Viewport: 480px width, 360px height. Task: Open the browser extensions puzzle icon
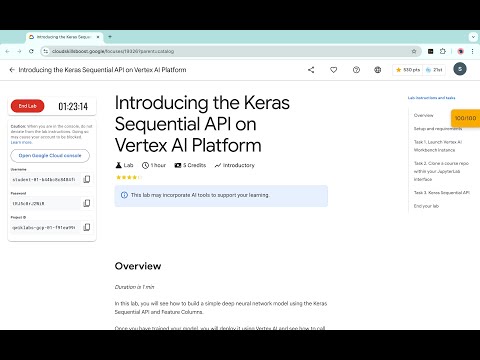pyautogui.click(x=443, y=51)
